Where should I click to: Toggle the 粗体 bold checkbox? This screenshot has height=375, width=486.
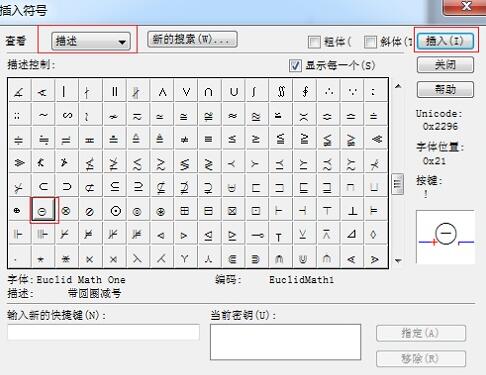coord(314,42)
